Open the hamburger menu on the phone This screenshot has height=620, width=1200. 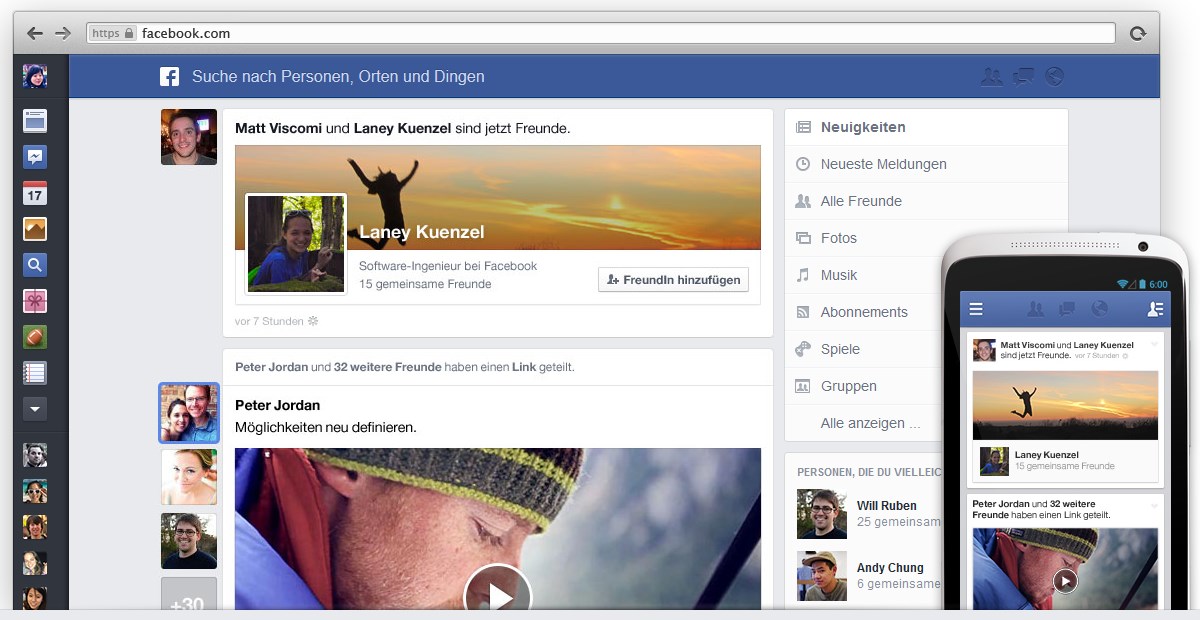pos(976,309)
